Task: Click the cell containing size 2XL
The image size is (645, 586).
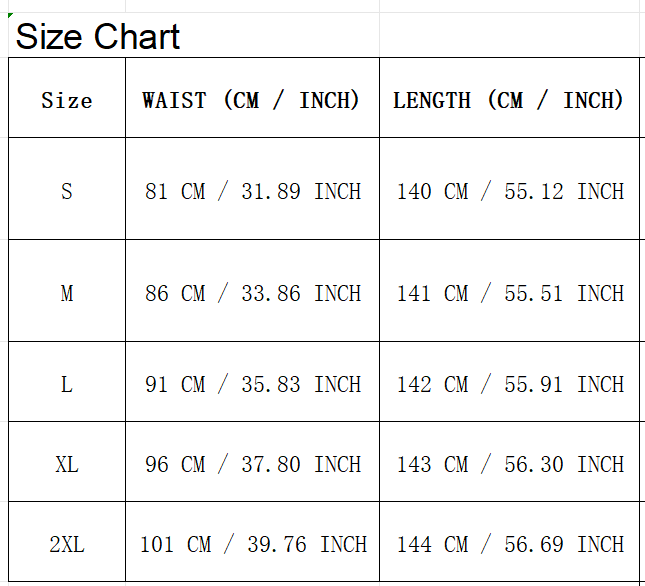Action: pos(67,542)
